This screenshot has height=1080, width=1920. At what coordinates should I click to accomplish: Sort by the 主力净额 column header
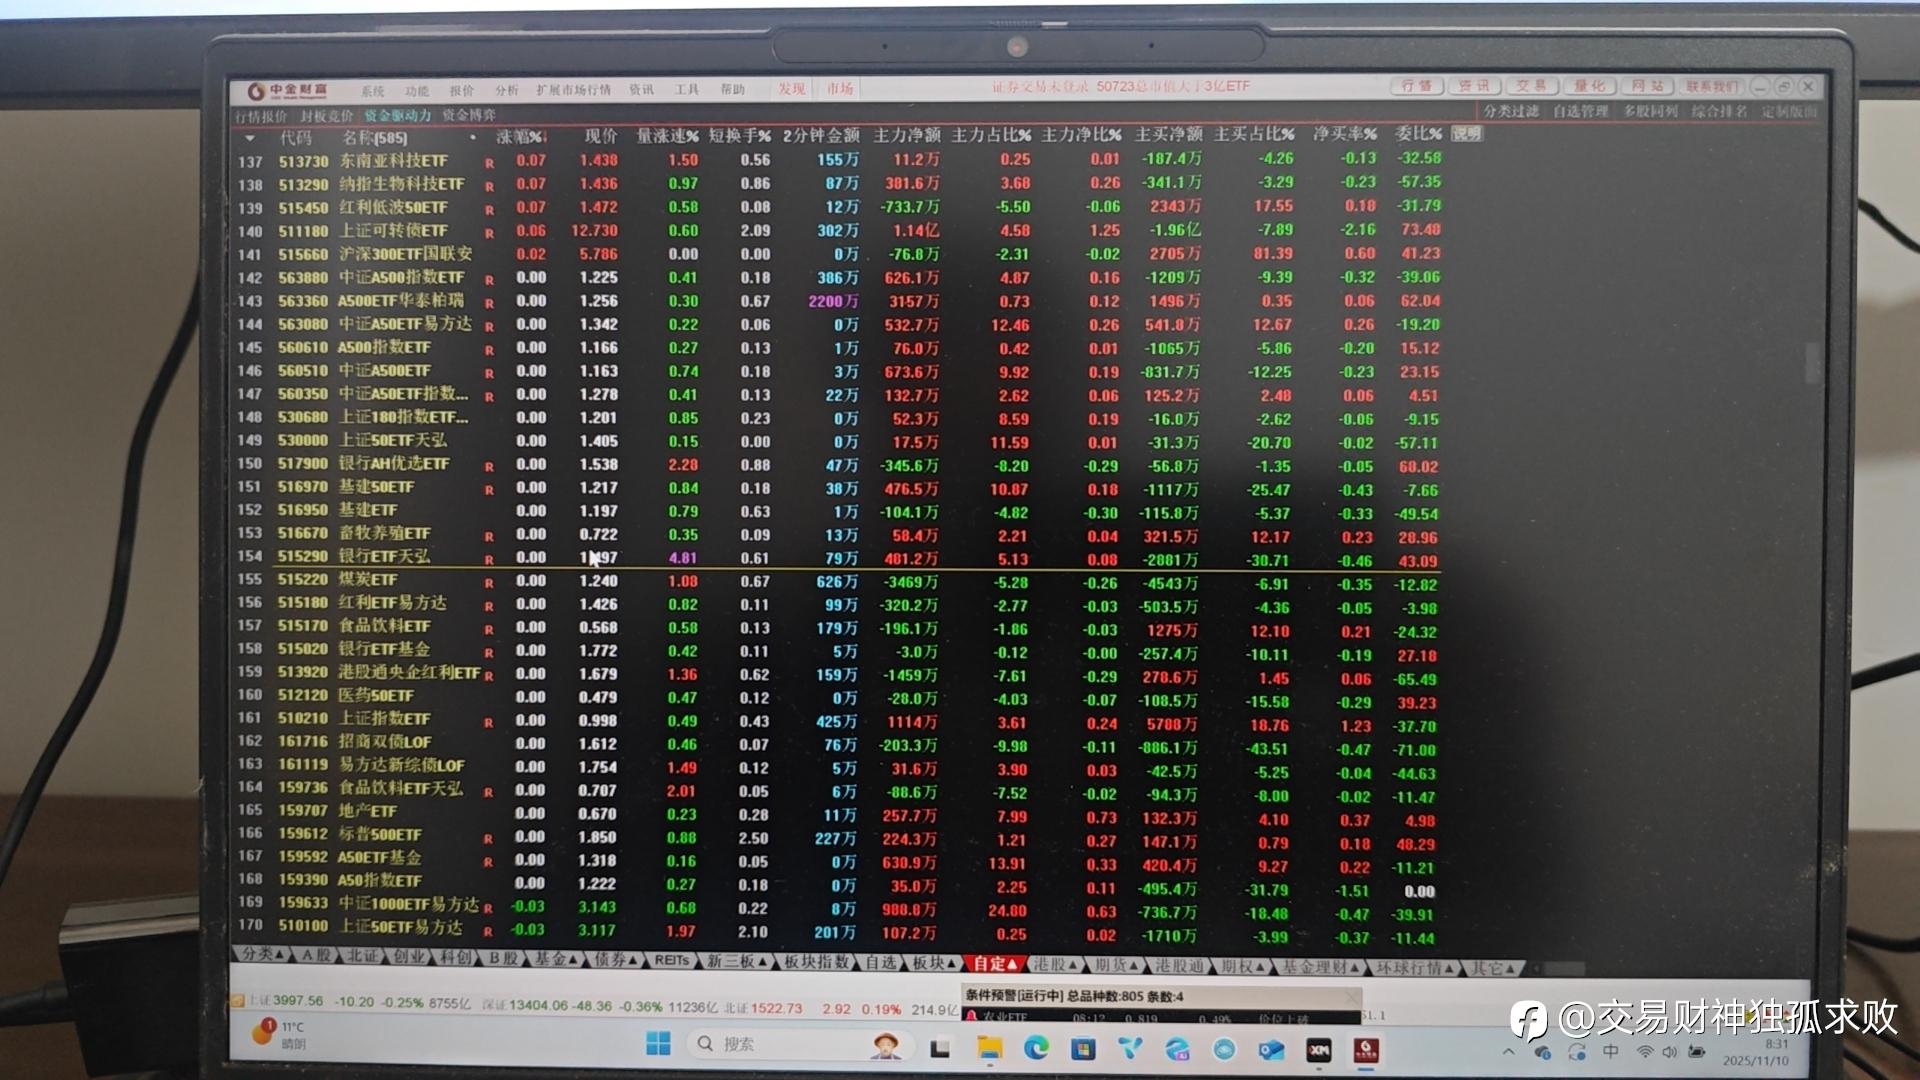[906, 135]
